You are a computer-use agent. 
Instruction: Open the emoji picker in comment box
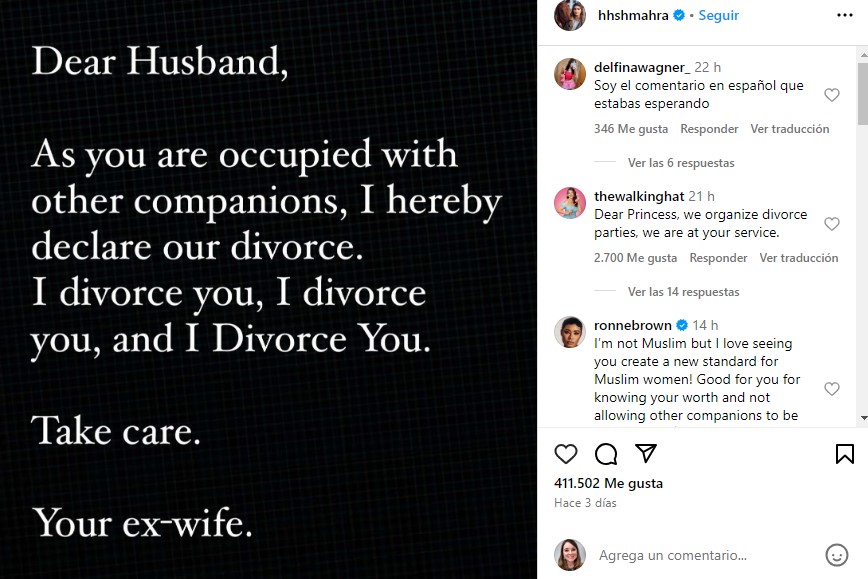(x=836, y=555)
